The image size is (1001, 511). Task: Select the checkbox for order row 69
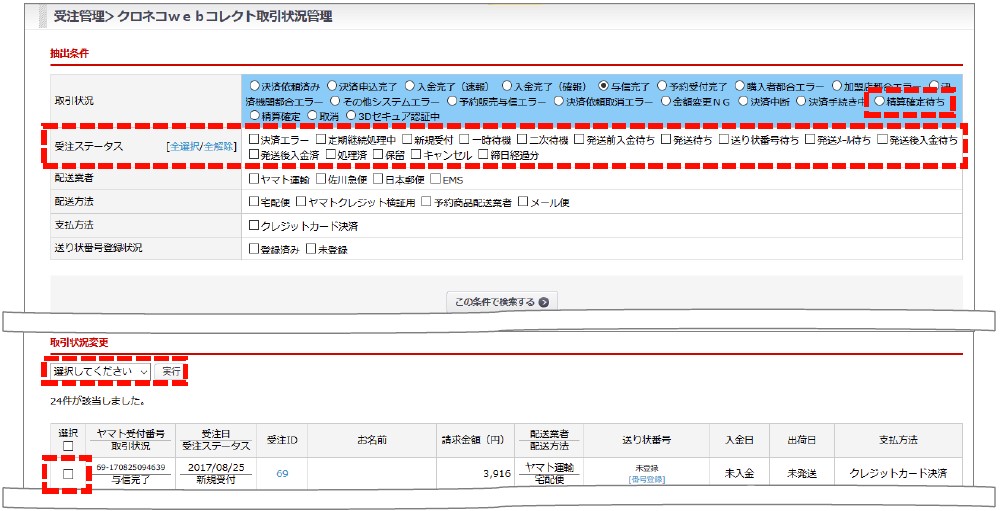pos(68,474)
